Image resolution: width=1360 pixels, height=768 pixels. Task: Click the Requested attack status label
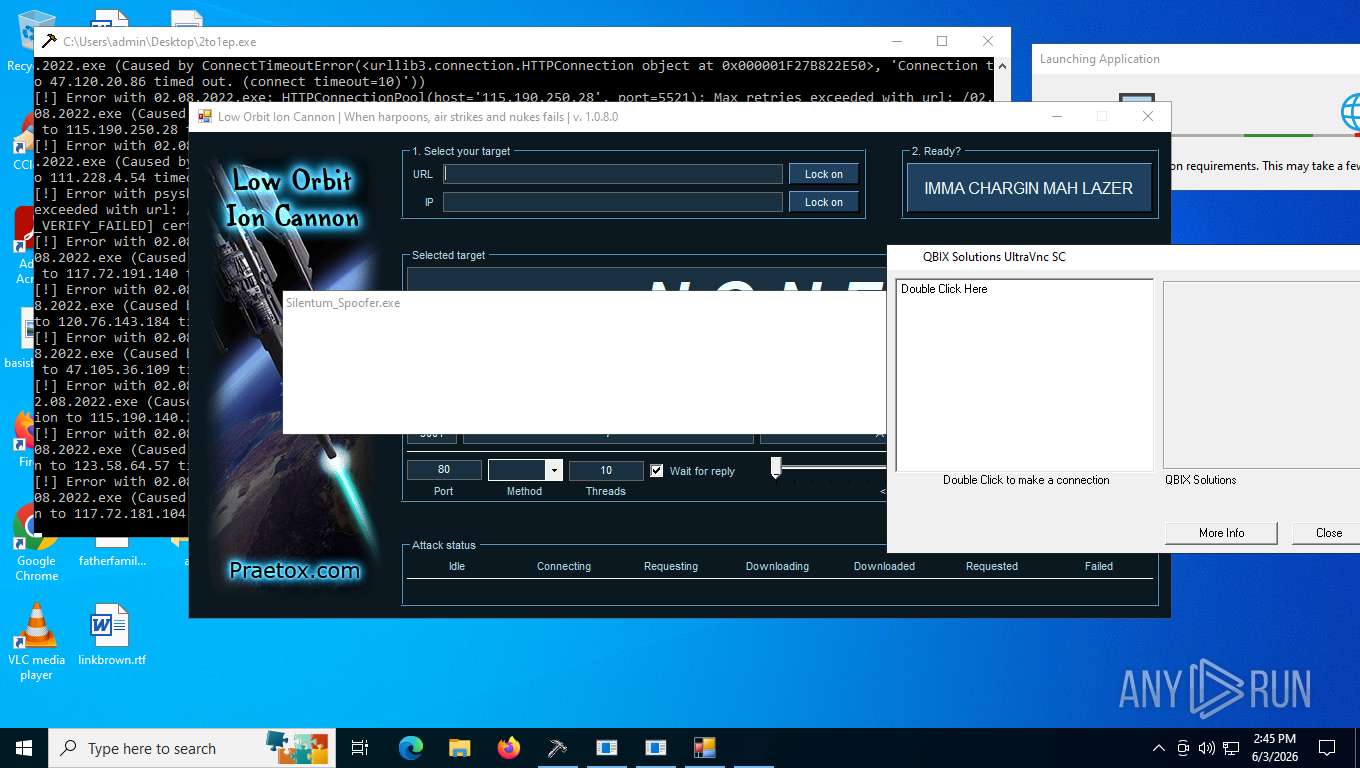pyautogui.click(x=992, y=566)
